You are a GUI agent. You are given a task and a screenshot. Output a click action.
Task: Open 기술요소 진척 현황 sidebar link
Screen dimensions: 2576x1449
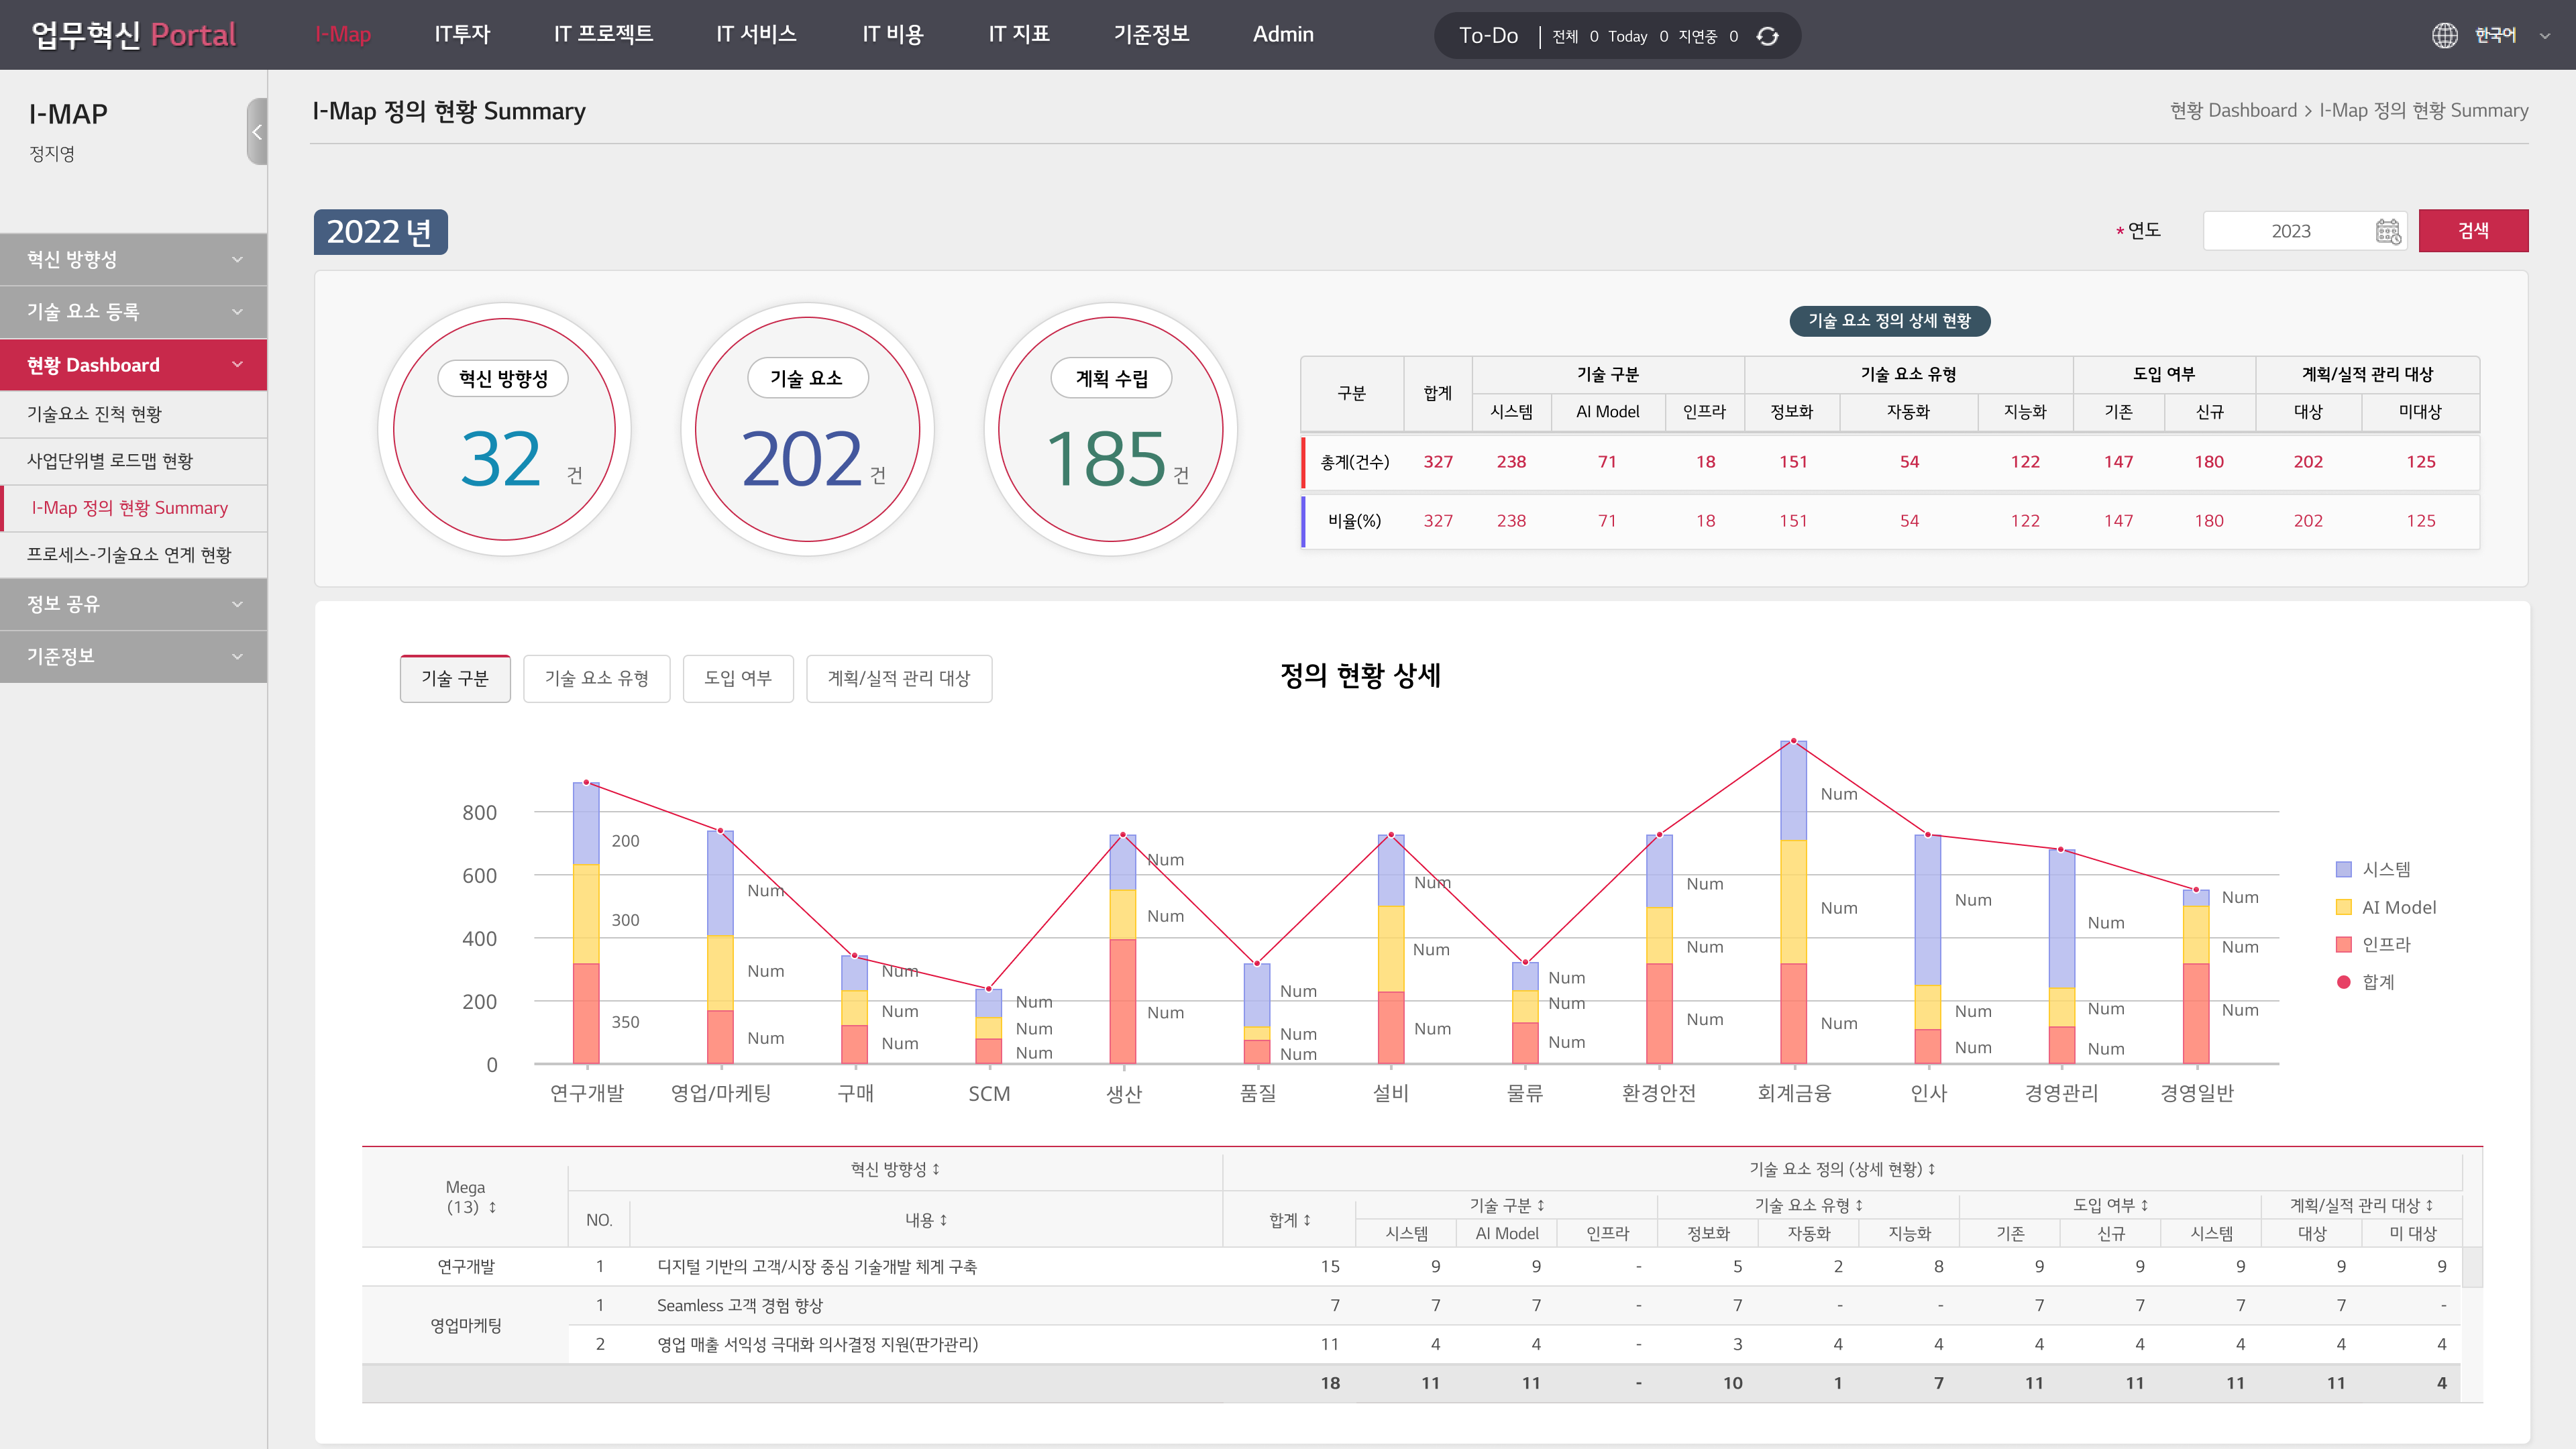(133, 414)
